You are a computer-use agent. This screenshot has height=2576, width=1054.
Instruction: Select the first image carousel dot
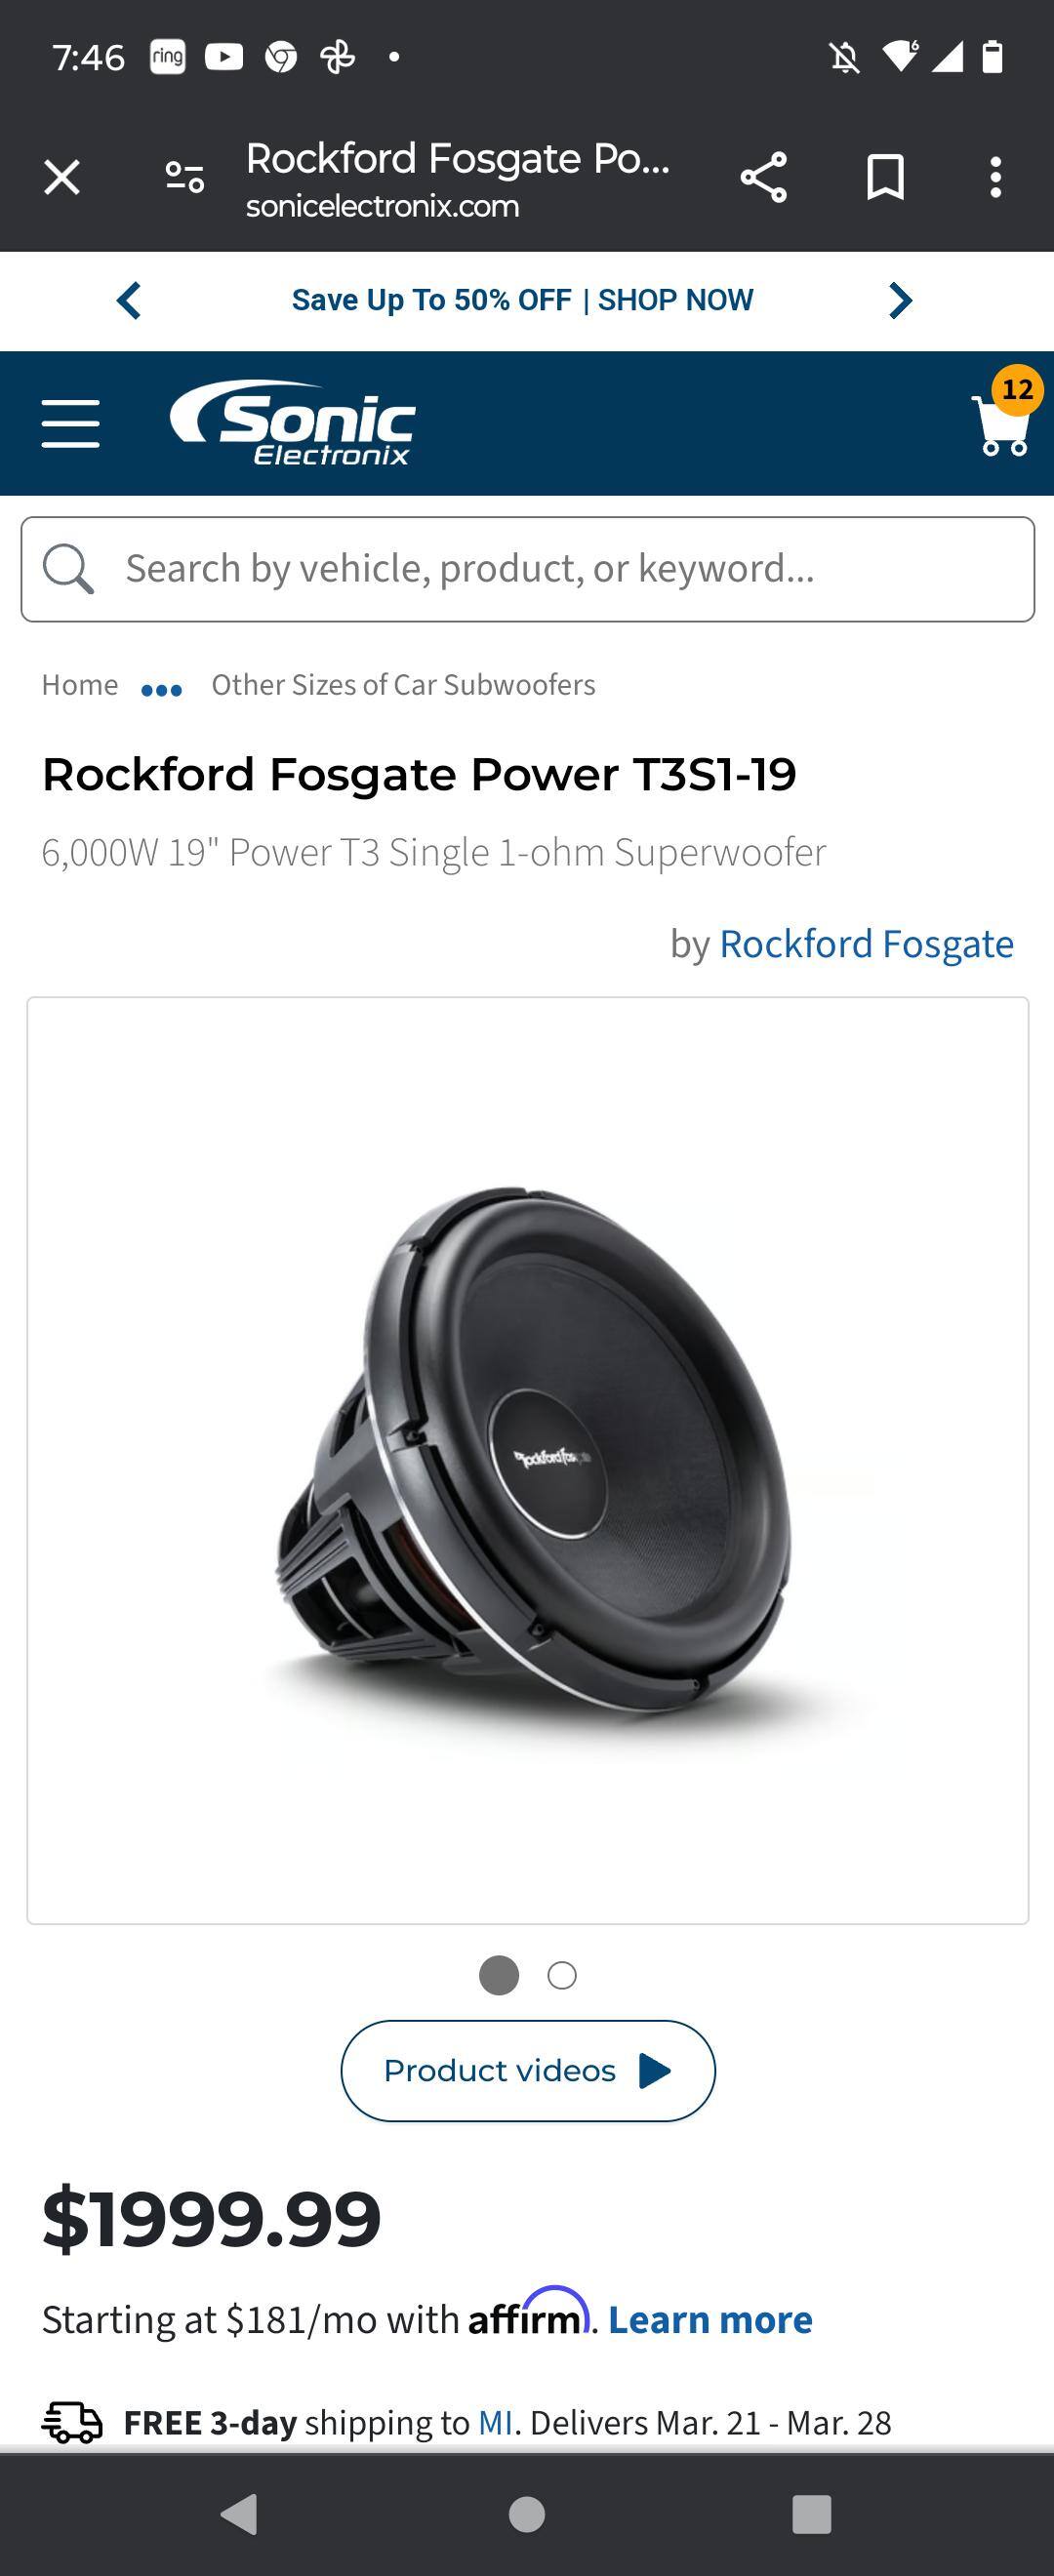coord(499,1975)
